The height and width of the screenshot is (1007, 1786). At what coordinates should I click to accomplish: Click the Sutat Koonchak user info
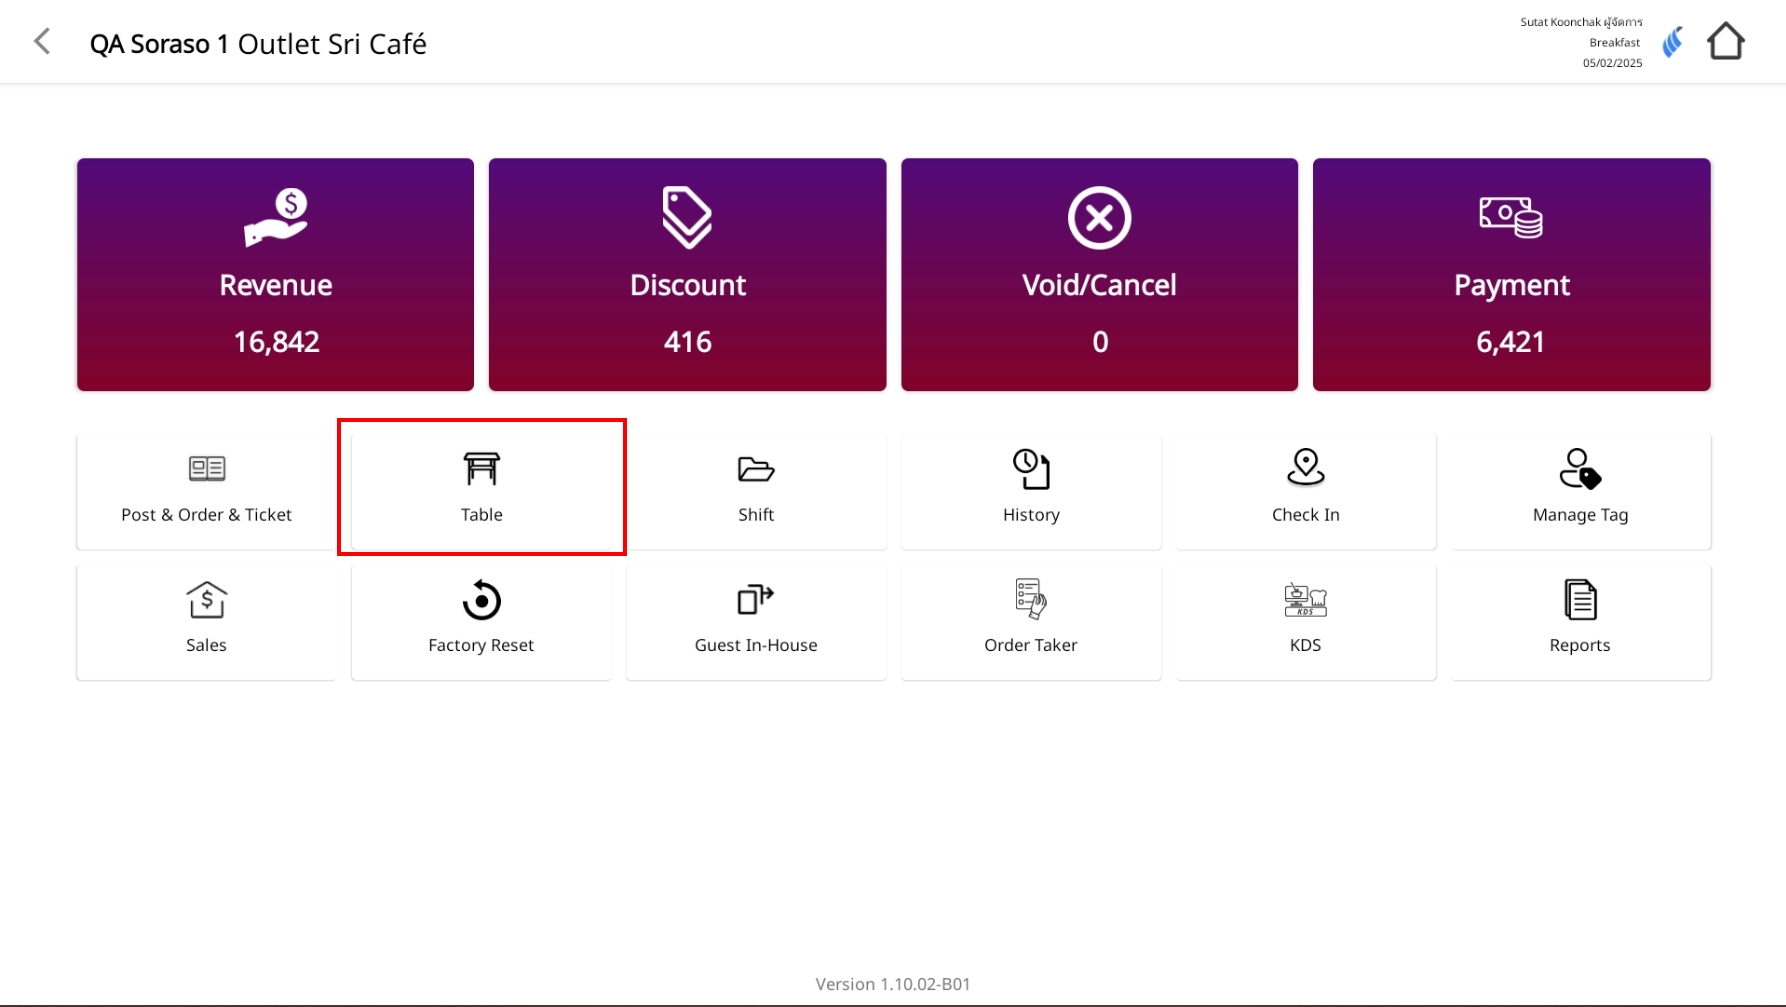tap(1581, 23)
